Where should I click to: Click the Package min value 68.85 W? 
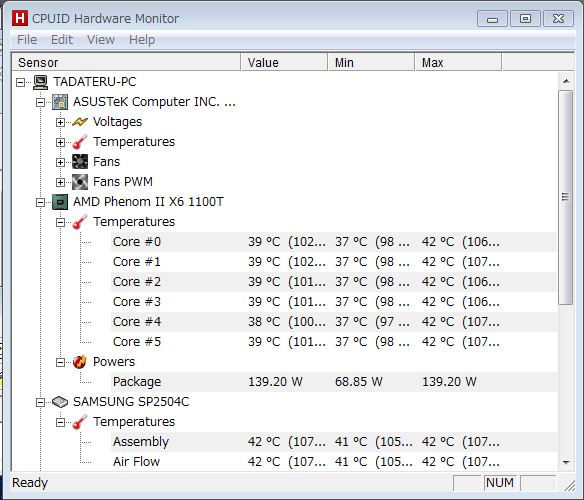pos(359,382)
